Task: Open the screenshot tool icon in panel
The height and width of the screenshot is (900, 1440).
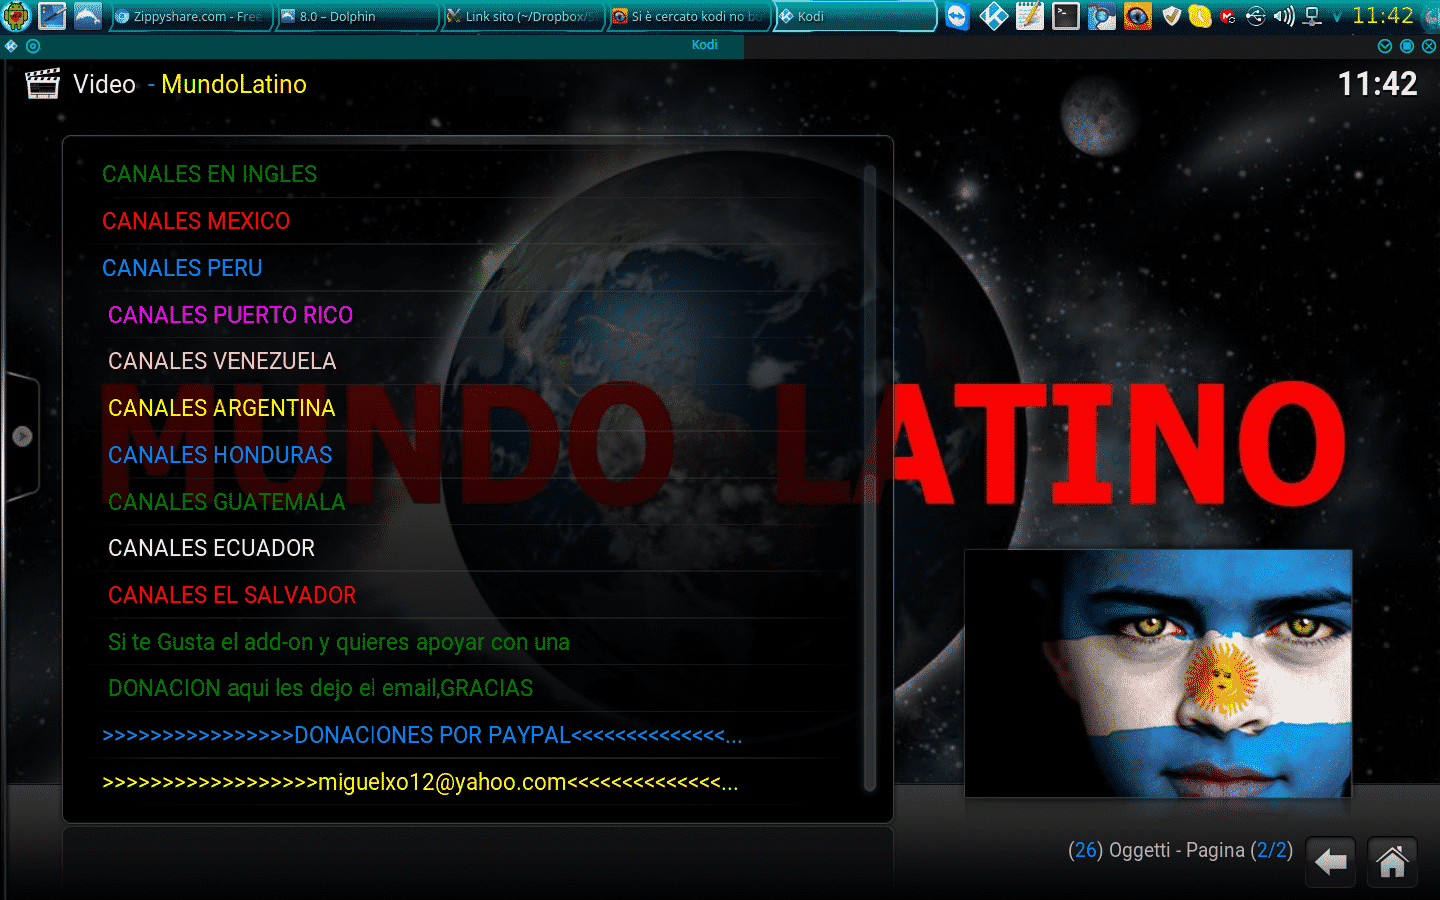Action: (1101, 16)
